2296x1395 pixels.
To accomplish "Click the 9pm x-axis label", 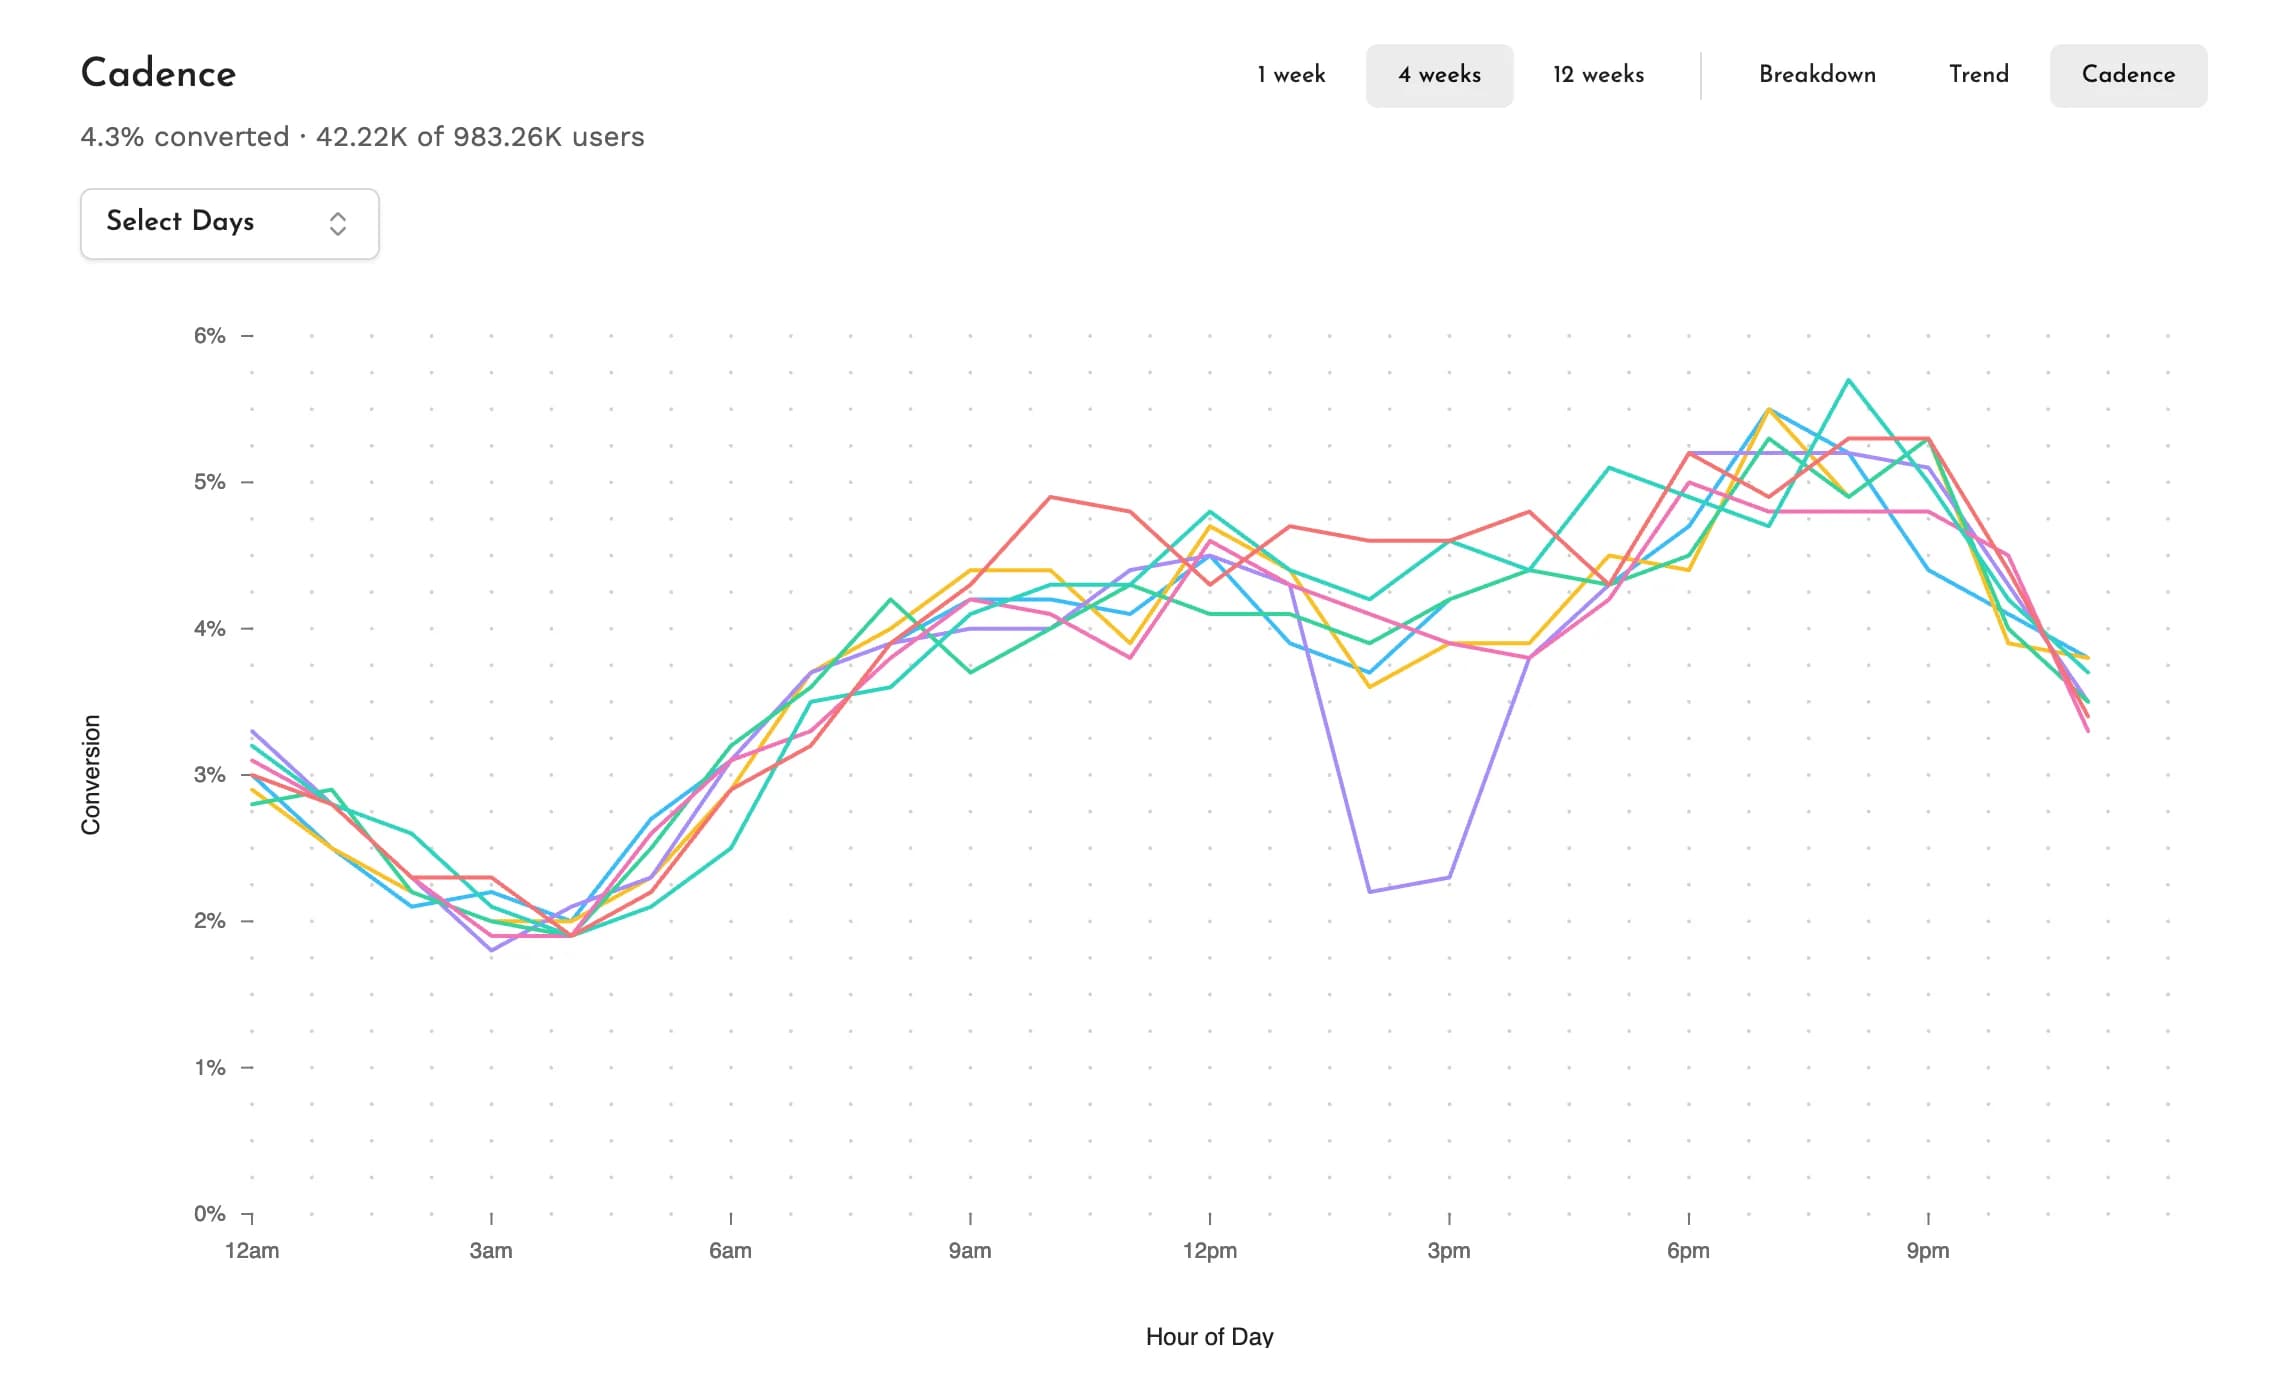I will click(1928, 1251).
